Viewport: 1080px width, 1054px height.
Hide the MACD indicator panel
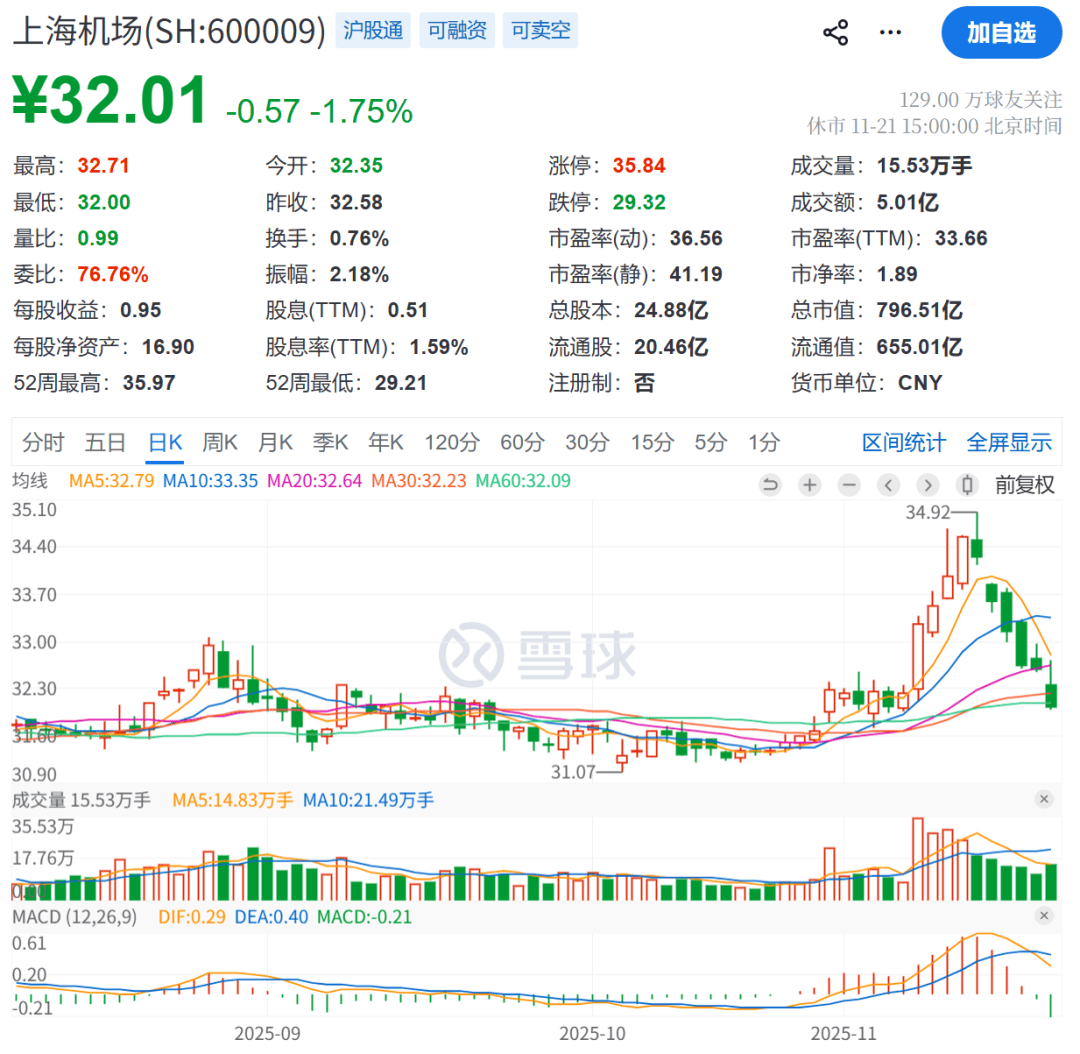click(x=1044, y=916)
